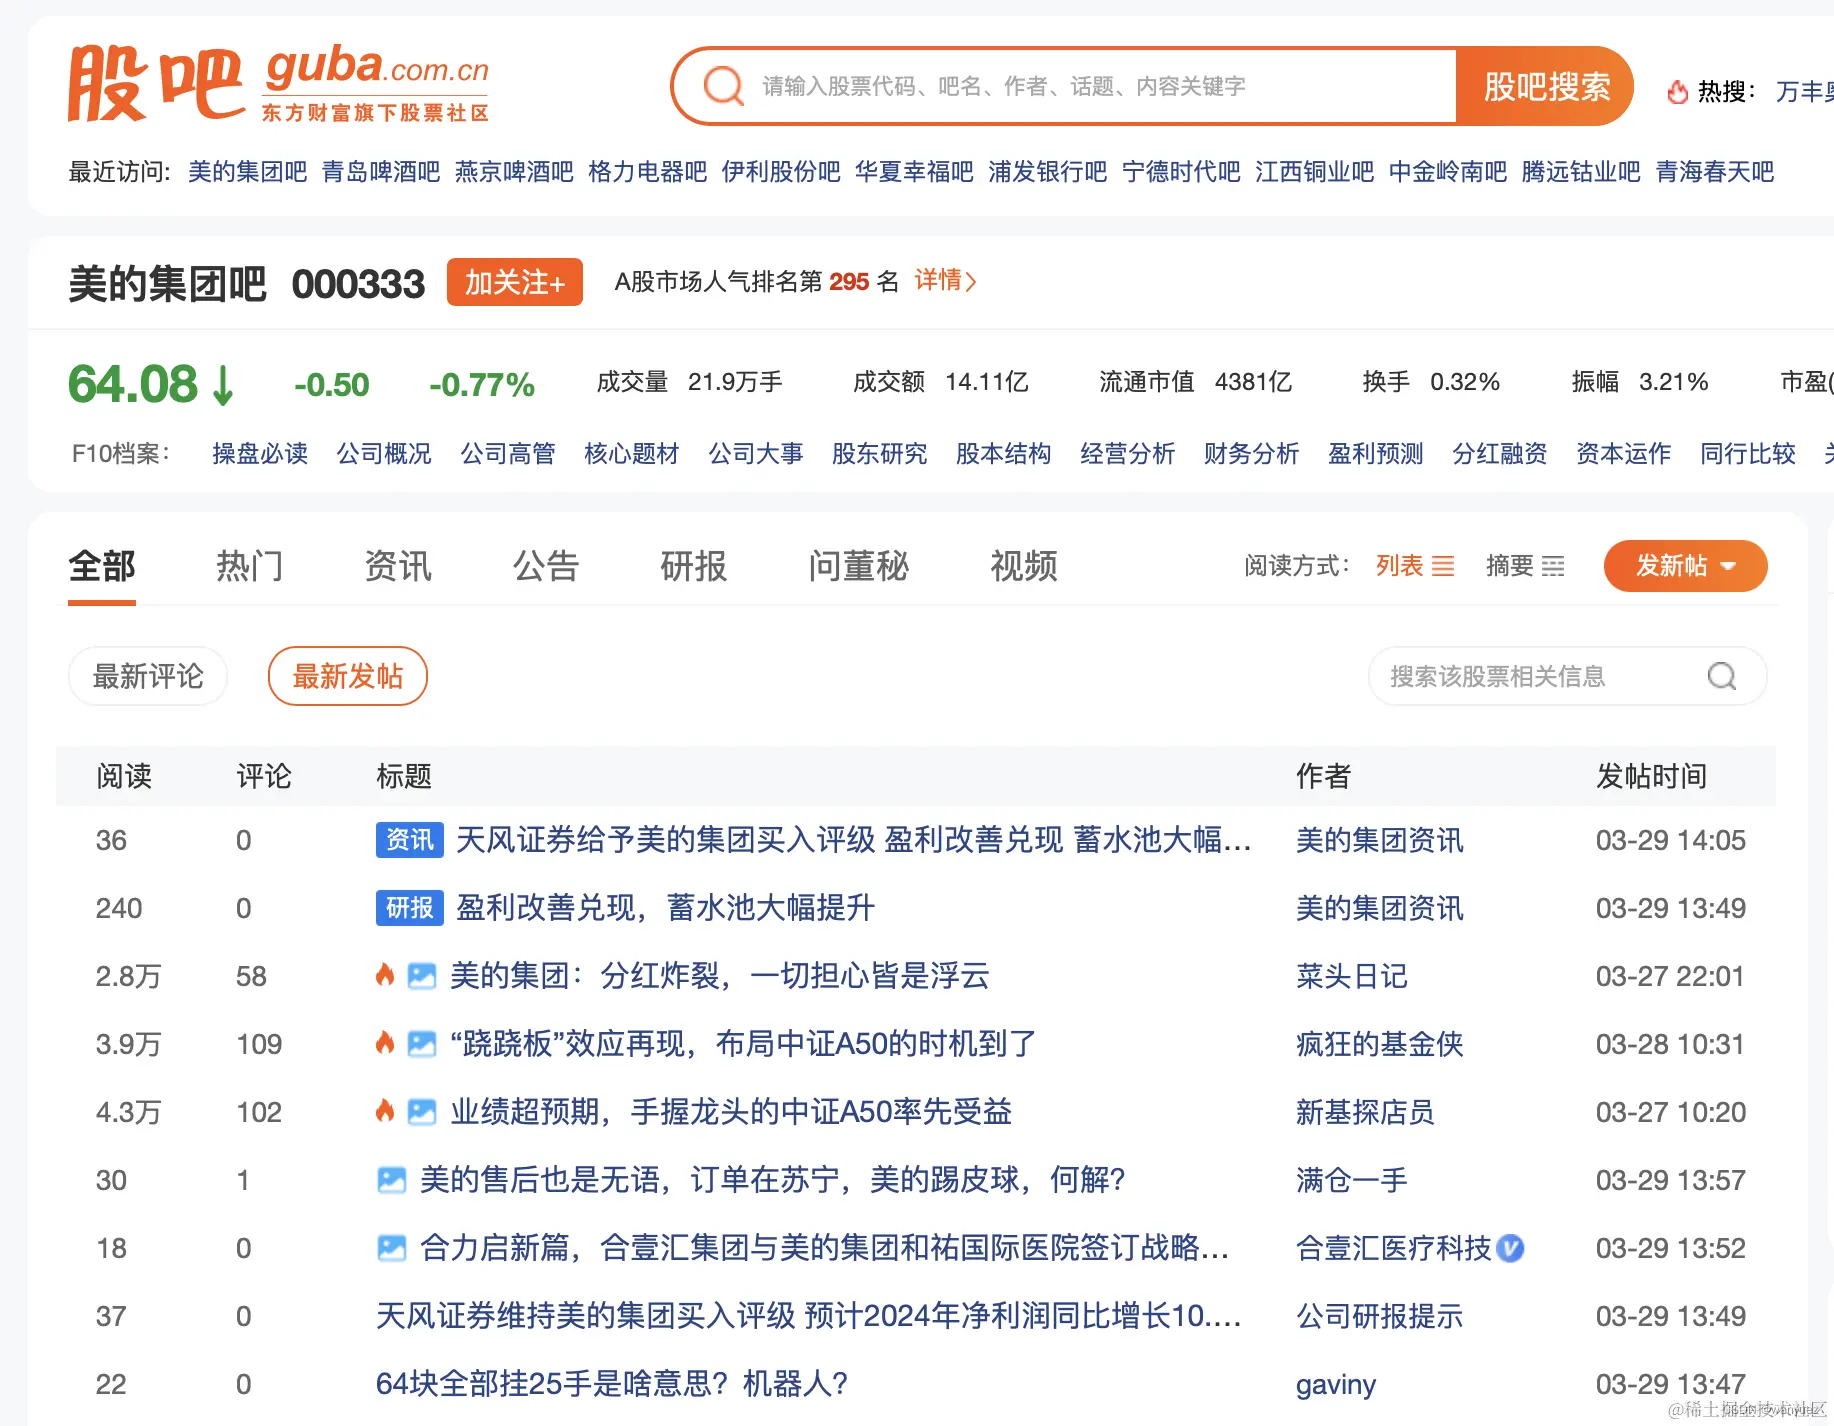Click the image icon on 美的售后 post
This screenshot has height=1426, width=1834.
pos(391,1180)
